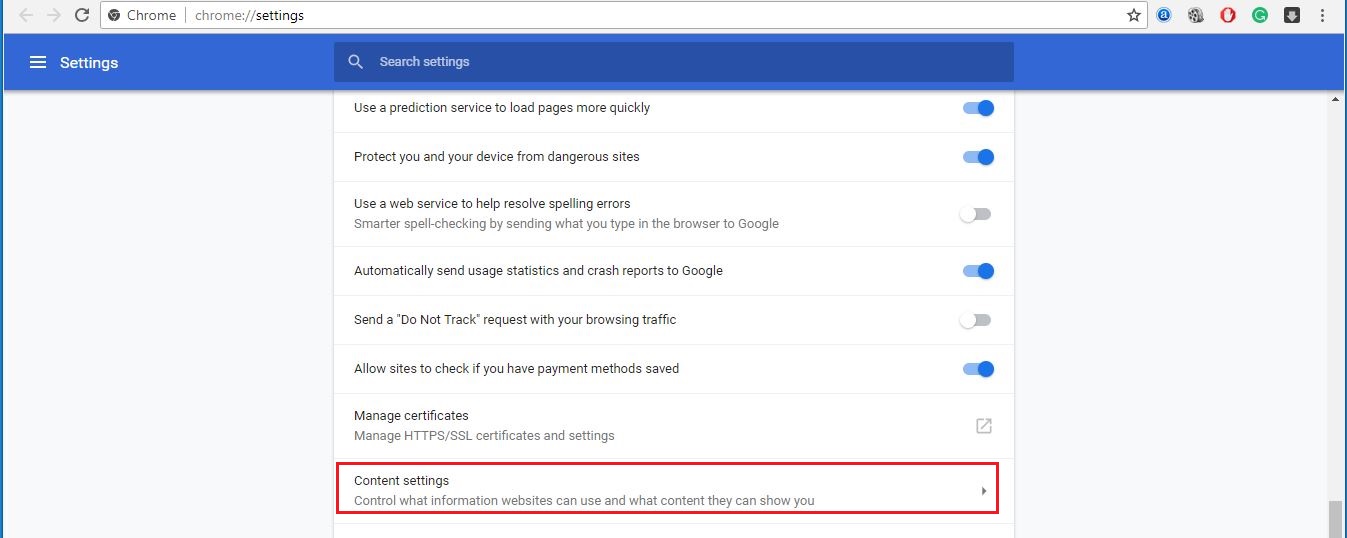Open Manage certificates external link icon
Viewport: 1347px width, 538px height.
[984, 426]
